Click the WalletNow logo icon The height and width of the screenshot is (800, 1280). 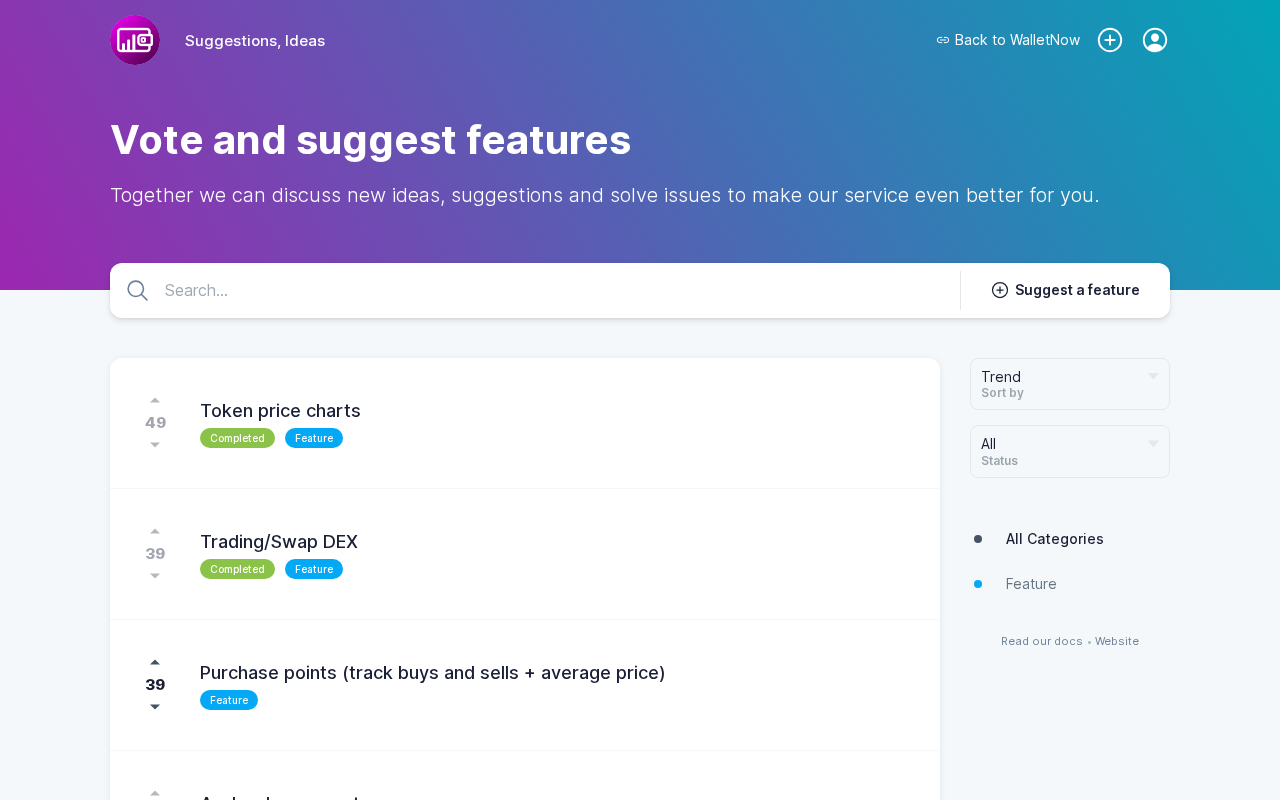(135, 40)
